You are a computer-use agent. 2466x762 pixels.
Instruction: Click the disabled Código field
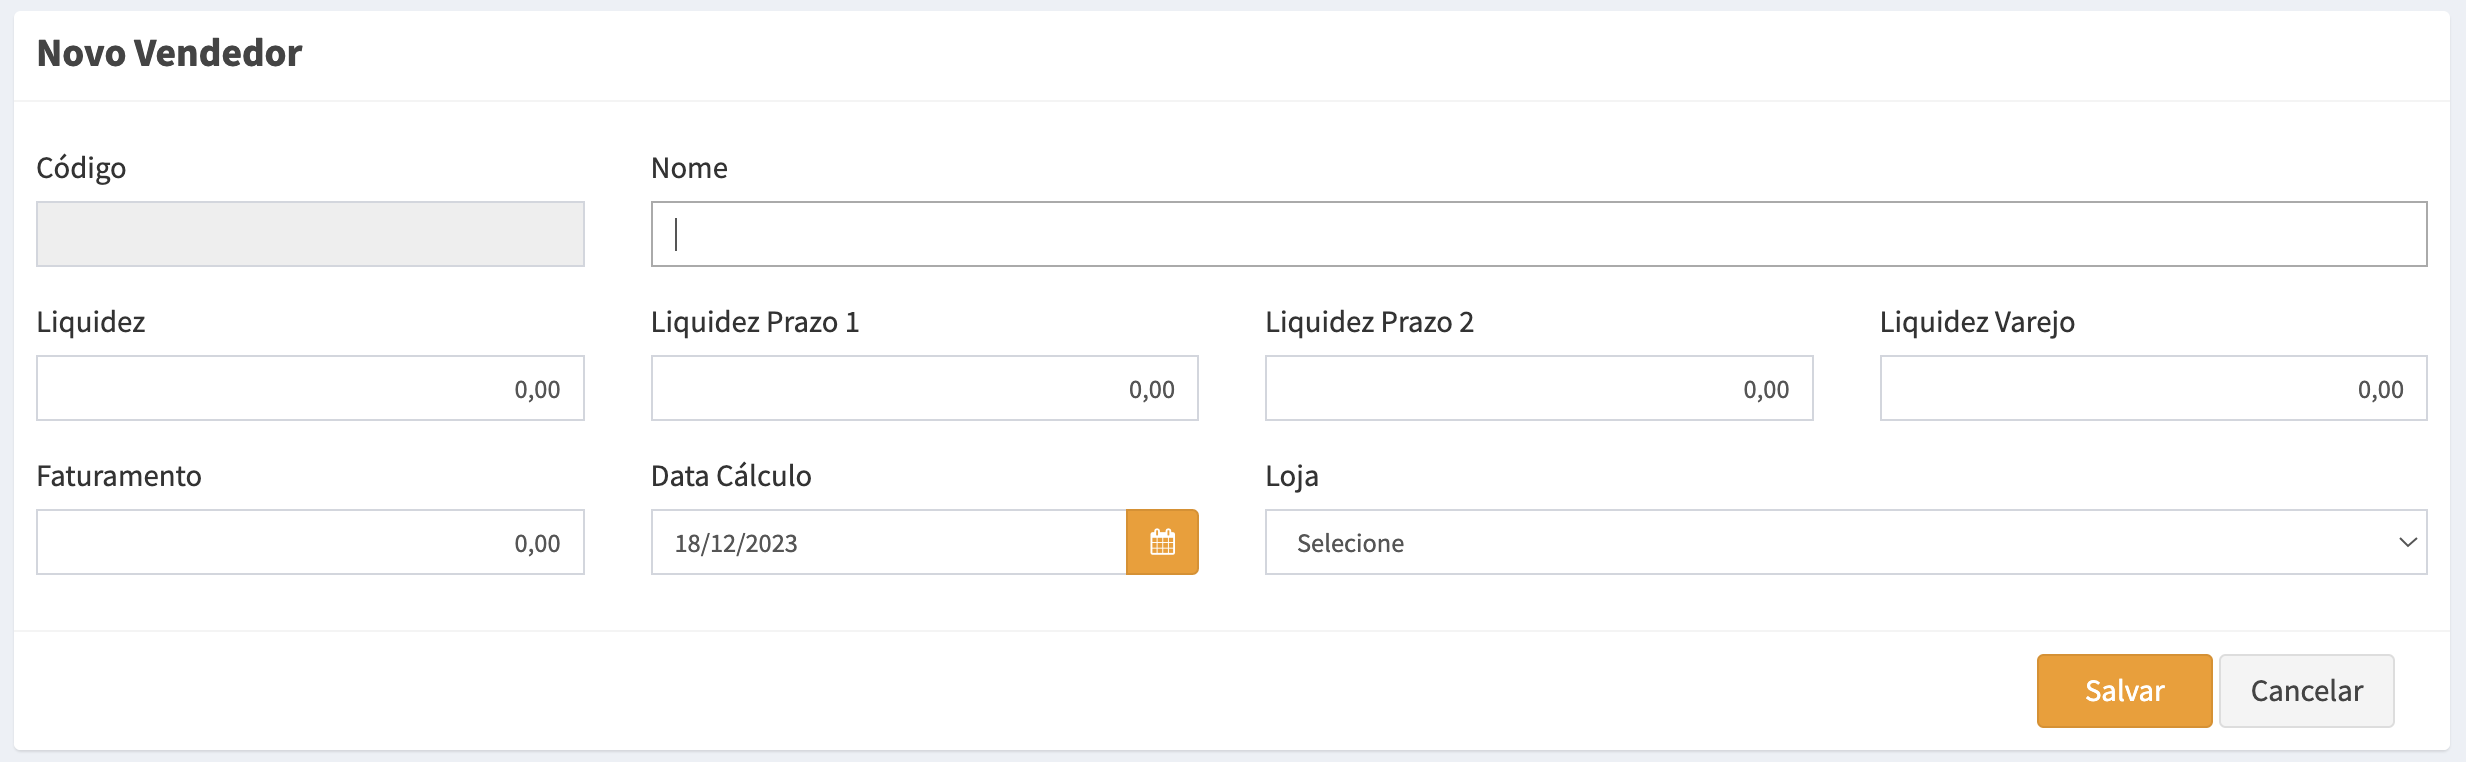310,234
